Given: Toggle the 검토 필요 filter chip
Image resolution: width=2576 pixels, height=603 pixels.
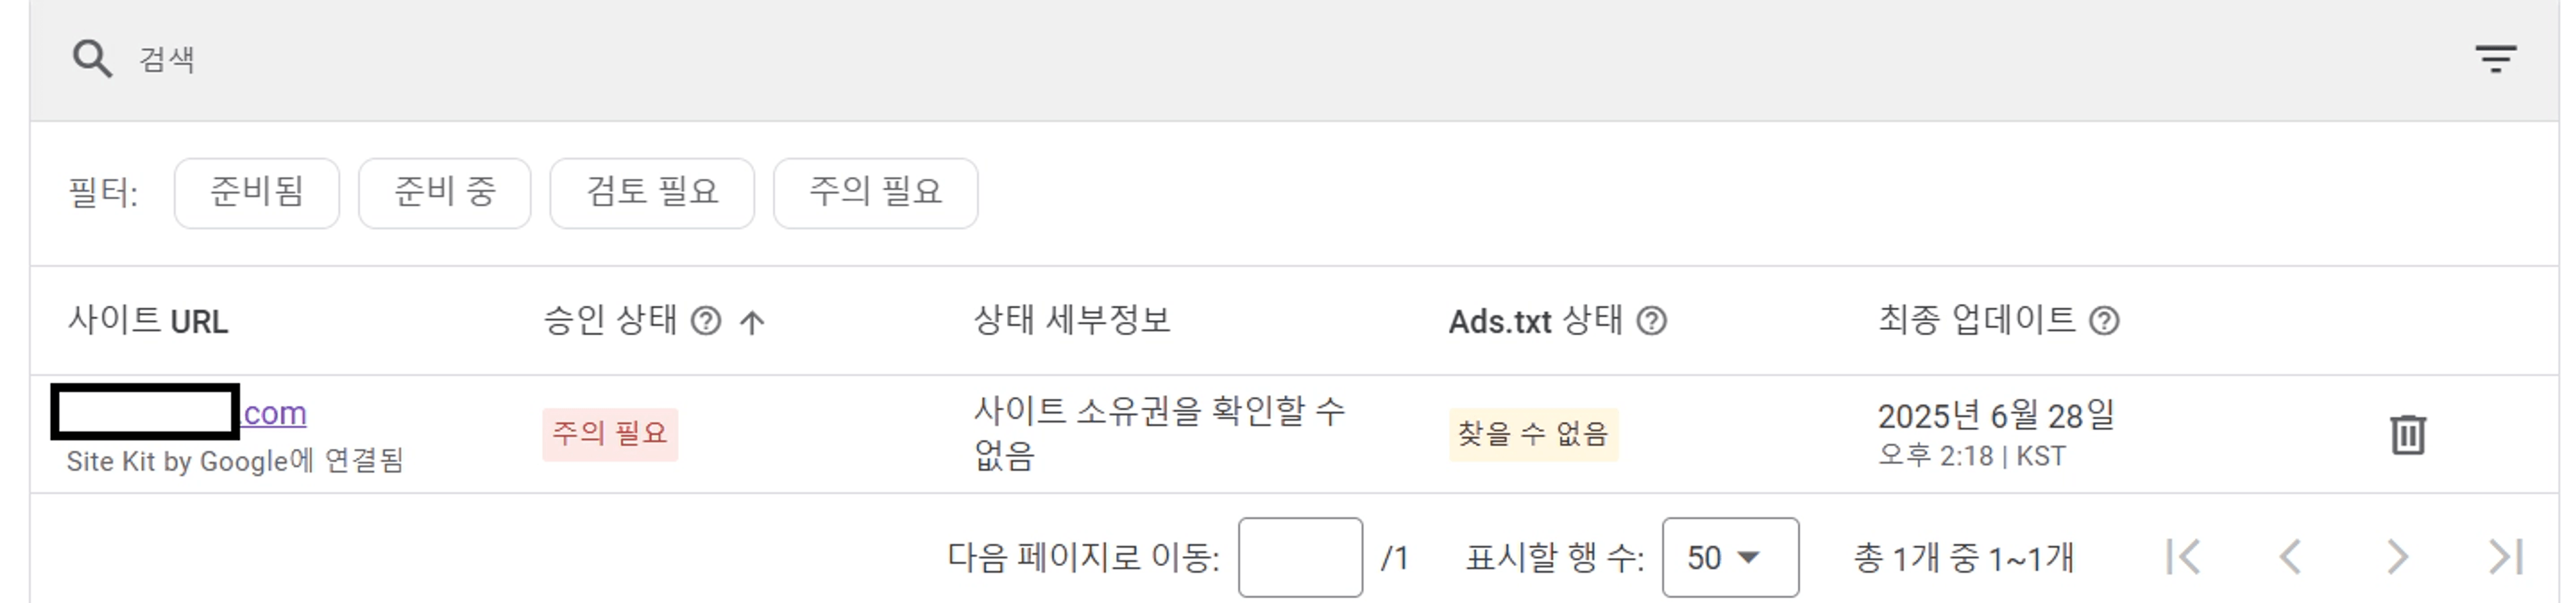Looking at the screenshot, I should coord(652,193).
